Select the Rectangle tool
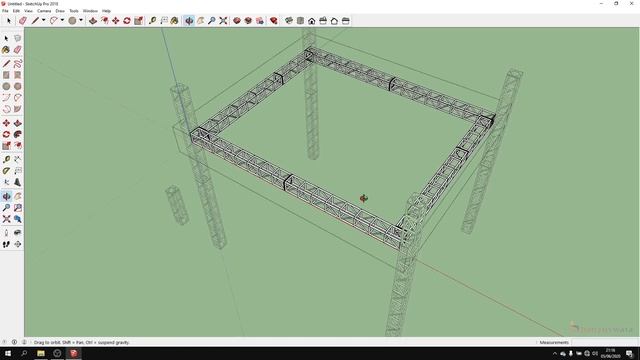The height and width of the screenshot is (360, 640). (x=6, y=75)
